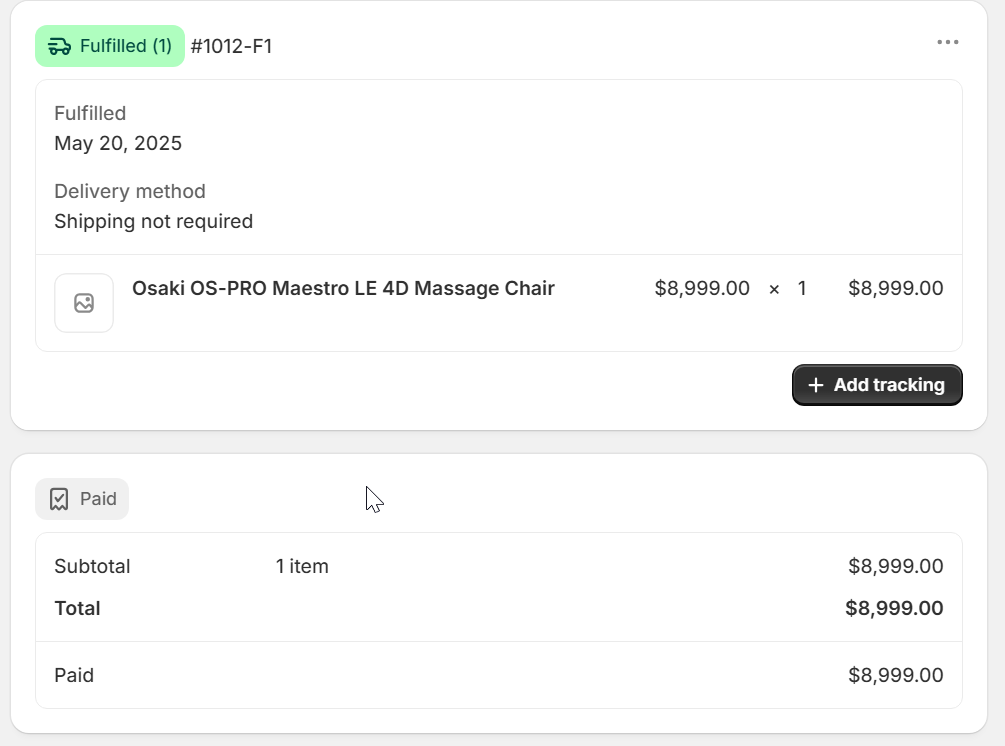The height and width of the screenshot is (746, 1005).
Task: Click the $8,999.00 unit price
Action: point(702,288)
